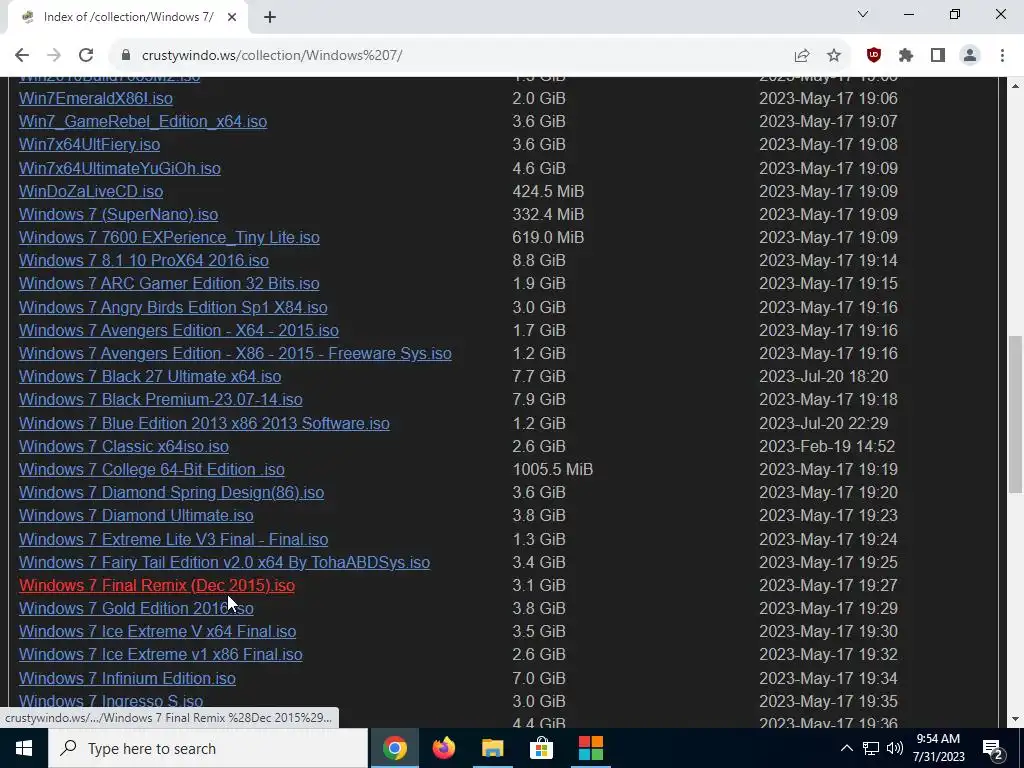The image size is (1024, 768).
Task: Open the Chrome profile avatar
Action: [970, 56]
